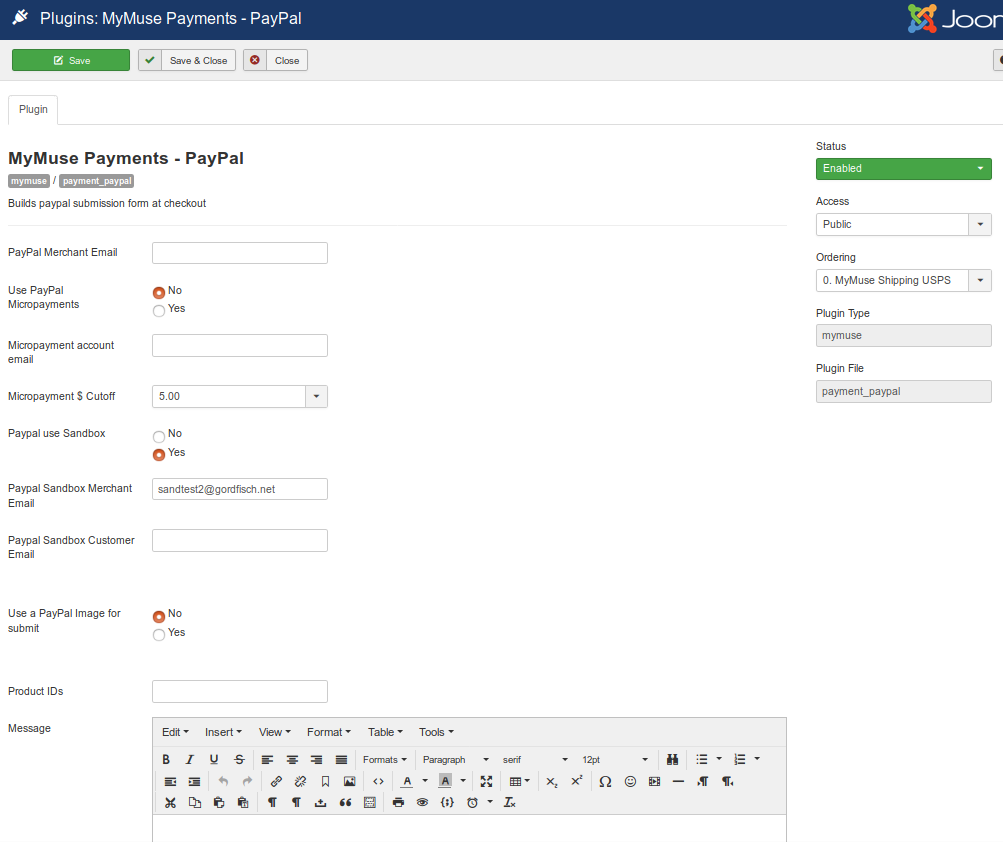Enable Paypal use Sandbox option
The height and width of the screenshot is (842, 1003).
158,453
